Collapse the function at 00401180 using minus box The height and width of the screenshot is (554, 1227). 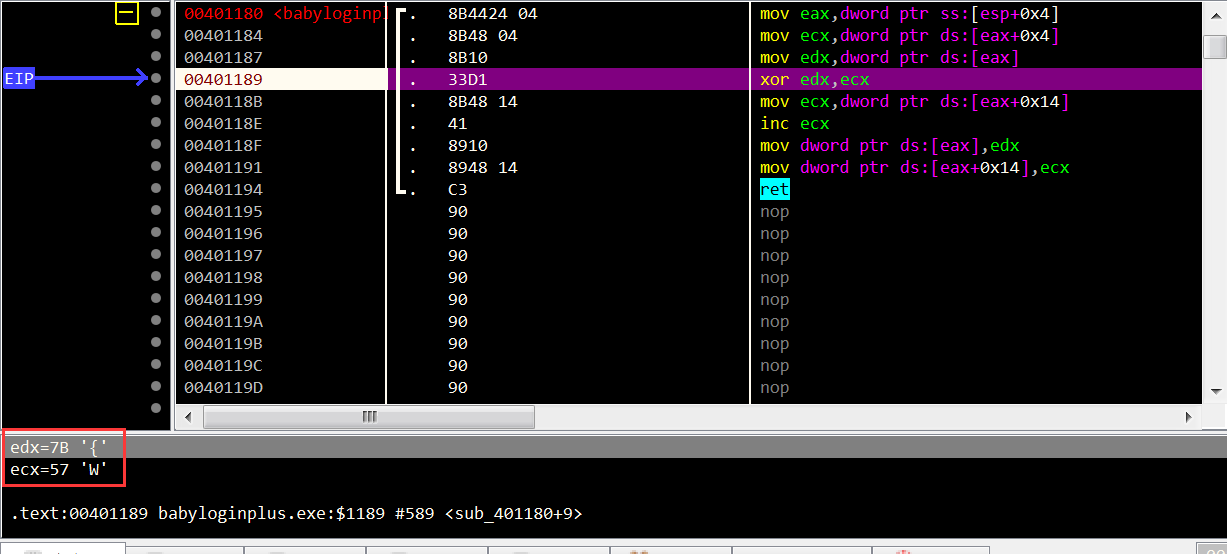(127, 13)
